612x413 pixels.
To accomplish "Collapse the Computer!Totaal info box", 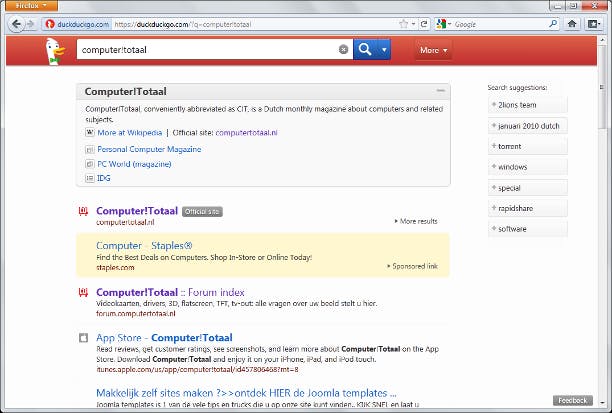I will coord(440,91).
